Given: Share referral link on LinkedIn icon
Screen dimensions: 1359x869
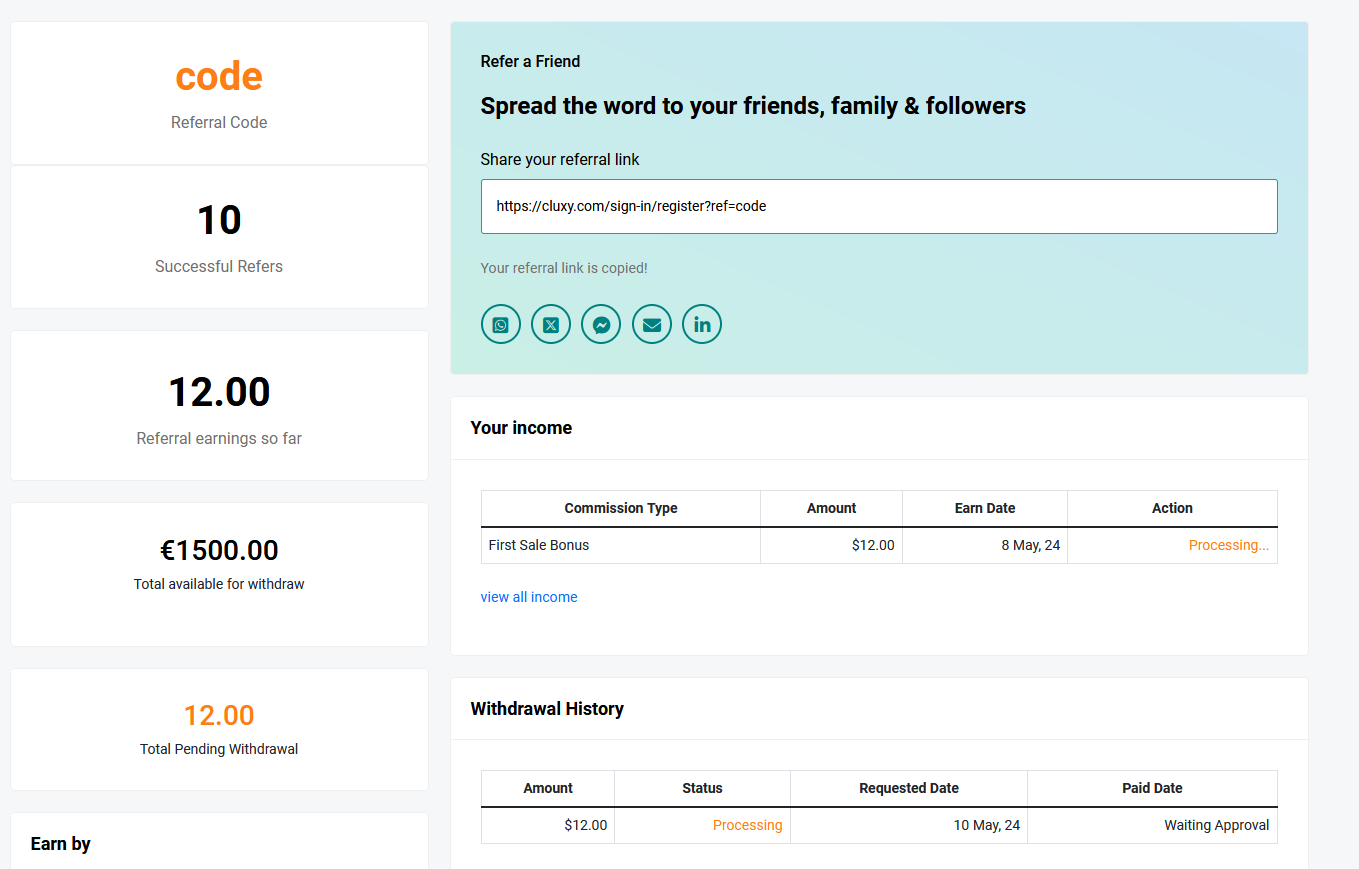Looking at the screenshot, I should (x=701, y=324).
